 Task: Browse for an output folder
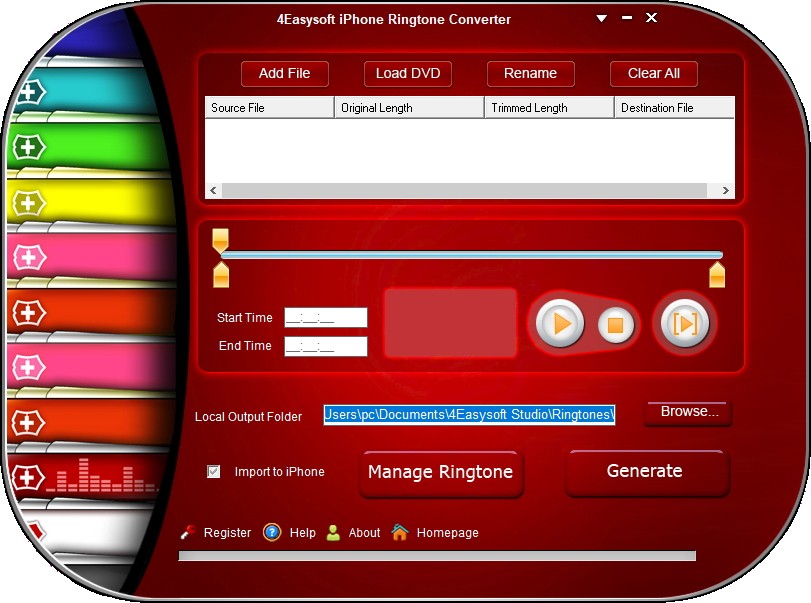[x=688, y=413]
